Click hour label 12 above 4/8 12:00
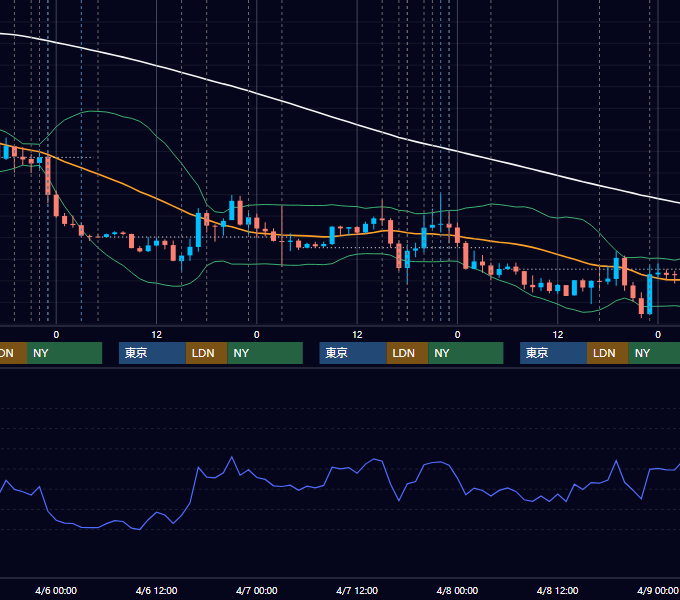 pyautogui.click(x=558, y=335)
